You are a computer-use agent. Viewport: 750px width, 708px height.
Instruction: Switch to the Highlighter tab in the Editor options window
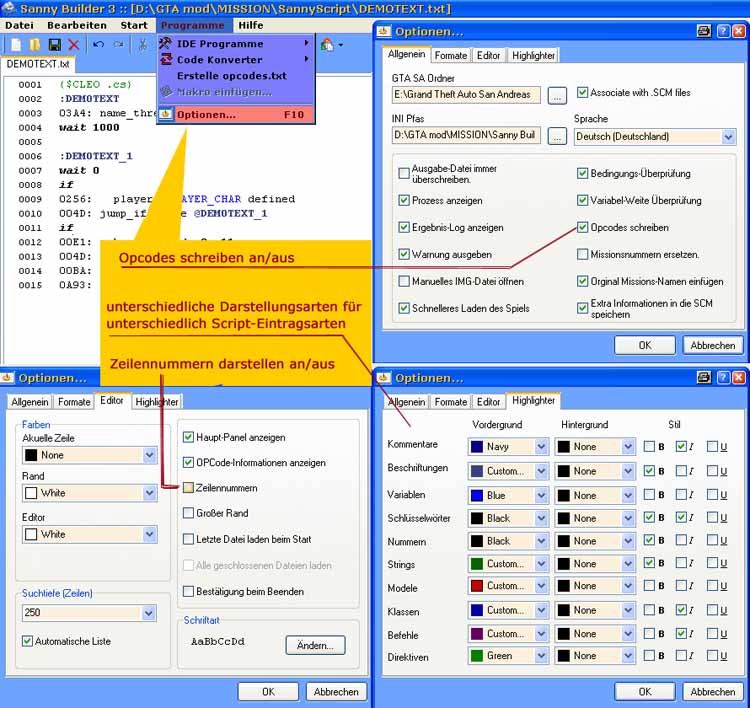pos(156,402)
